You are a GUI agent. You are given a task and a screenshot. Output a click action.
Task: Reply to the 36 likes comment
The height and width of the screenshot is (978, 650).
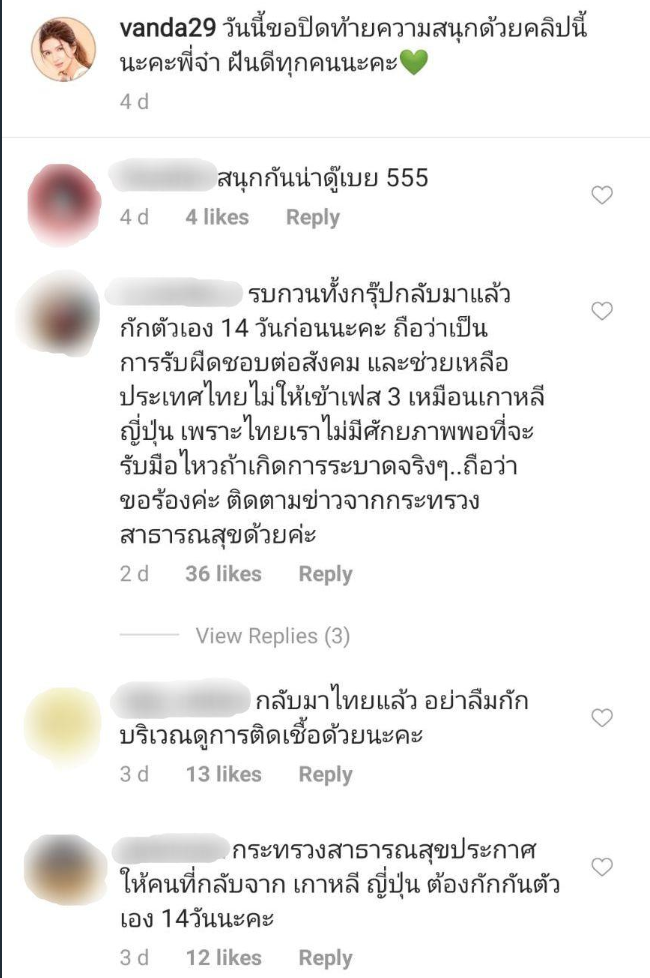point(325,574)
